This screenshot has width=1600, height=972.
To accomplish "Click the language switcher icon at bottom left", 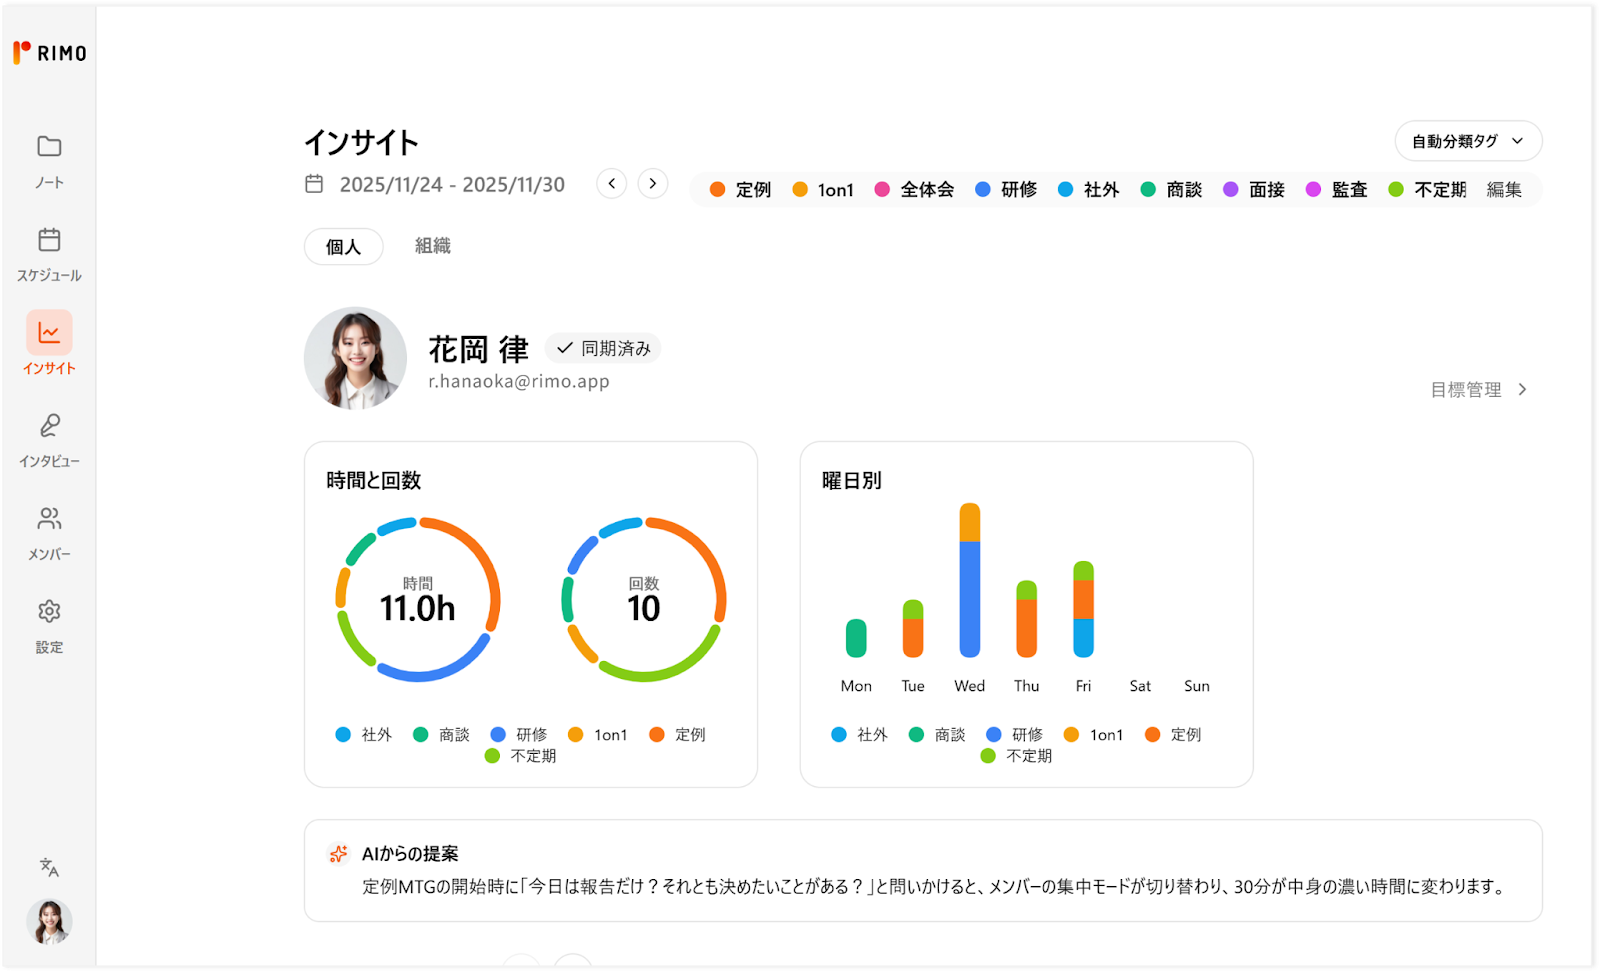I will [49, 868].
